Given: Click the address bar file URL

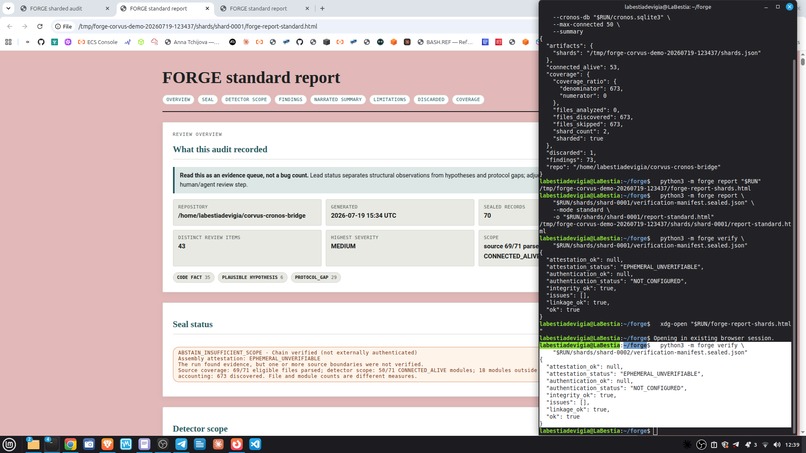Looking at the screenshot, I should pyautogui.click(x=197, y=26).
